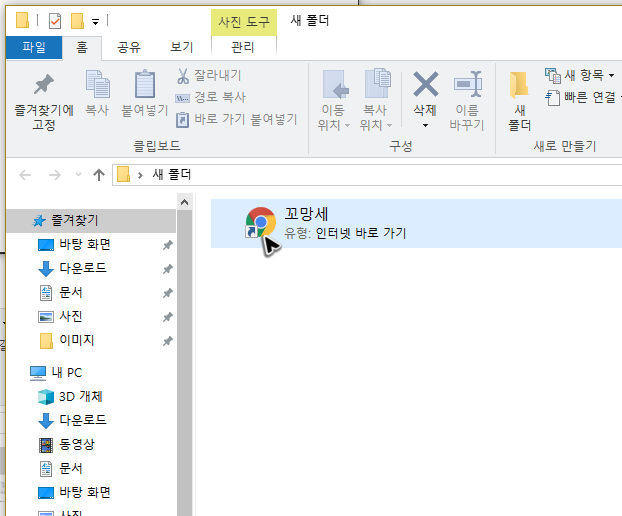This screenshot has width=622, height=516.
Task: Click the address bar folder icon
Action: tap(123, 175)
